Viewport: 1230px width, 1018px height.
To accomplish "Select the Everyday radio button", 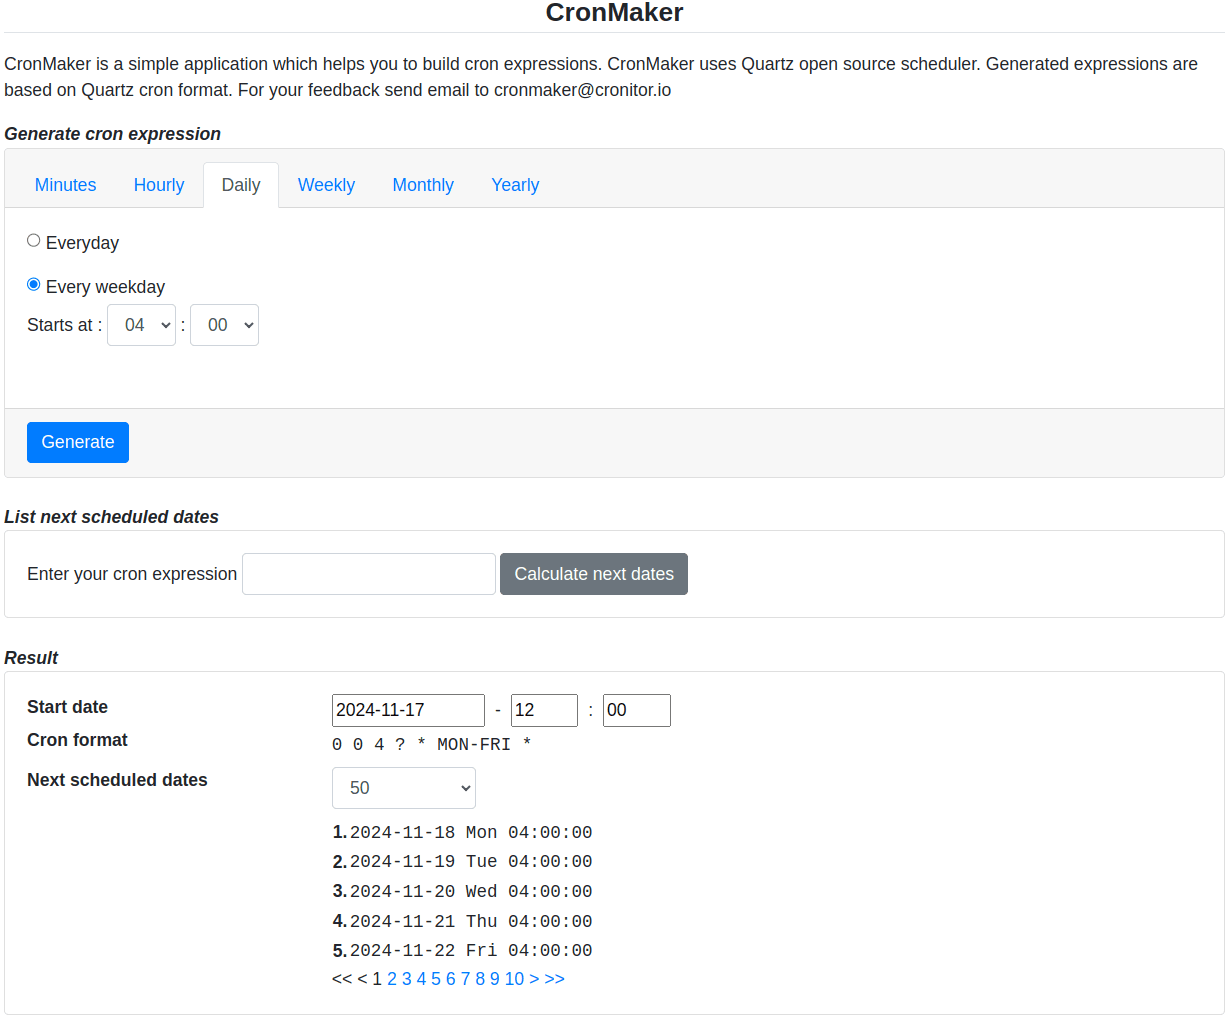I will [34, 241].
